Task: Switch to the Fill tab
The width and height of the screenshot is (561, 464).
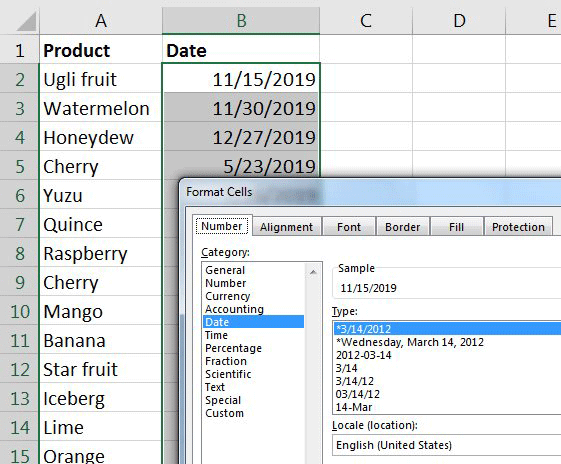Action: tap(456, 227)
